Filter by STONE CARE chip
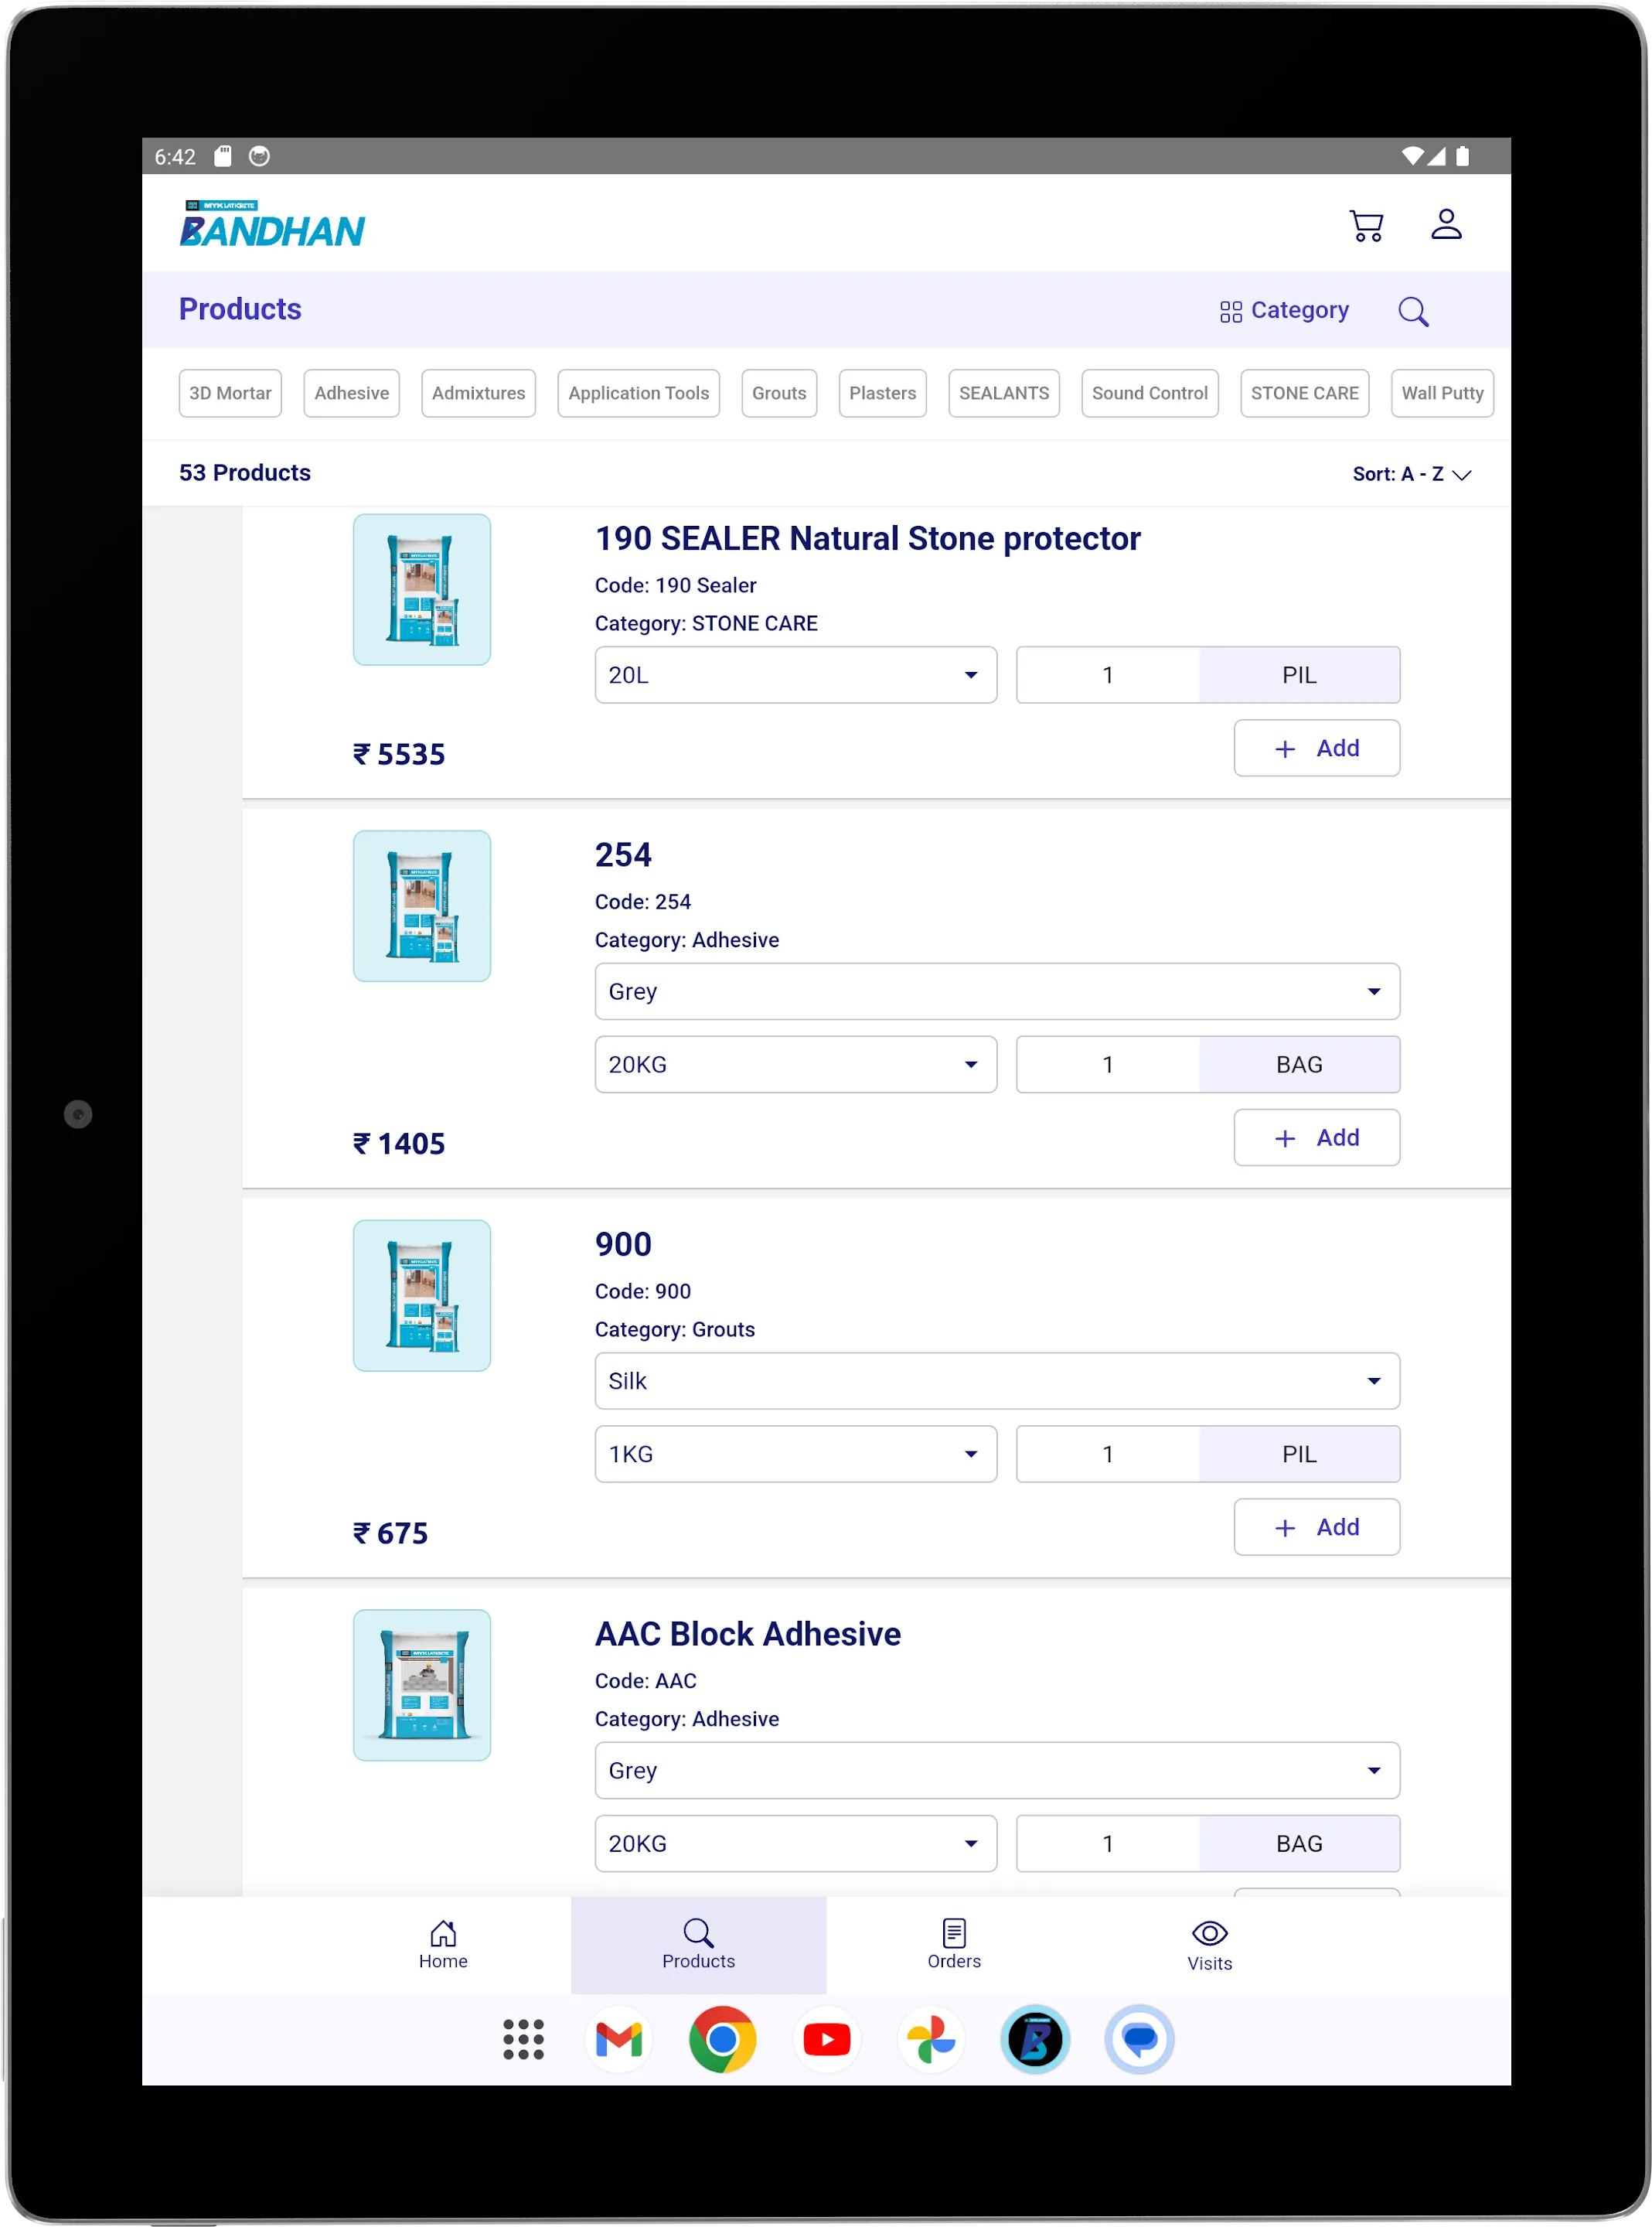Viewport: 1652px width, 2227px height. (x=1304, y=393)
